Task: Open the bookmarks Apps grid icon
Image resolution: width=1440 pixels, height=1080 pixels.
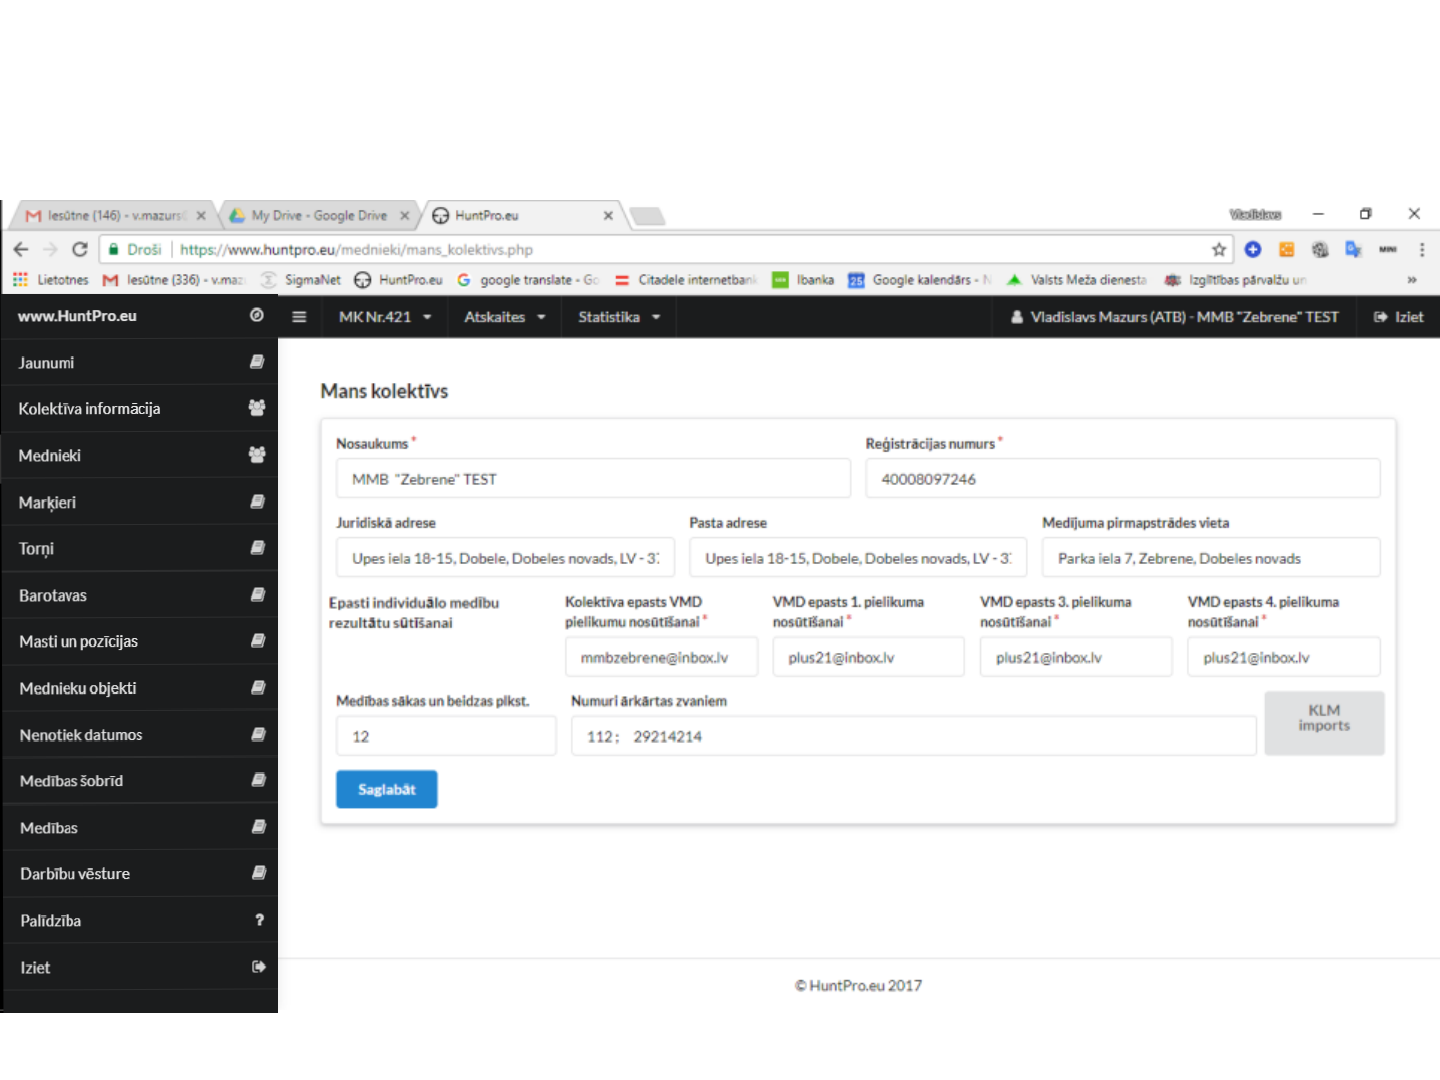Action: click(x=20, y=280)
